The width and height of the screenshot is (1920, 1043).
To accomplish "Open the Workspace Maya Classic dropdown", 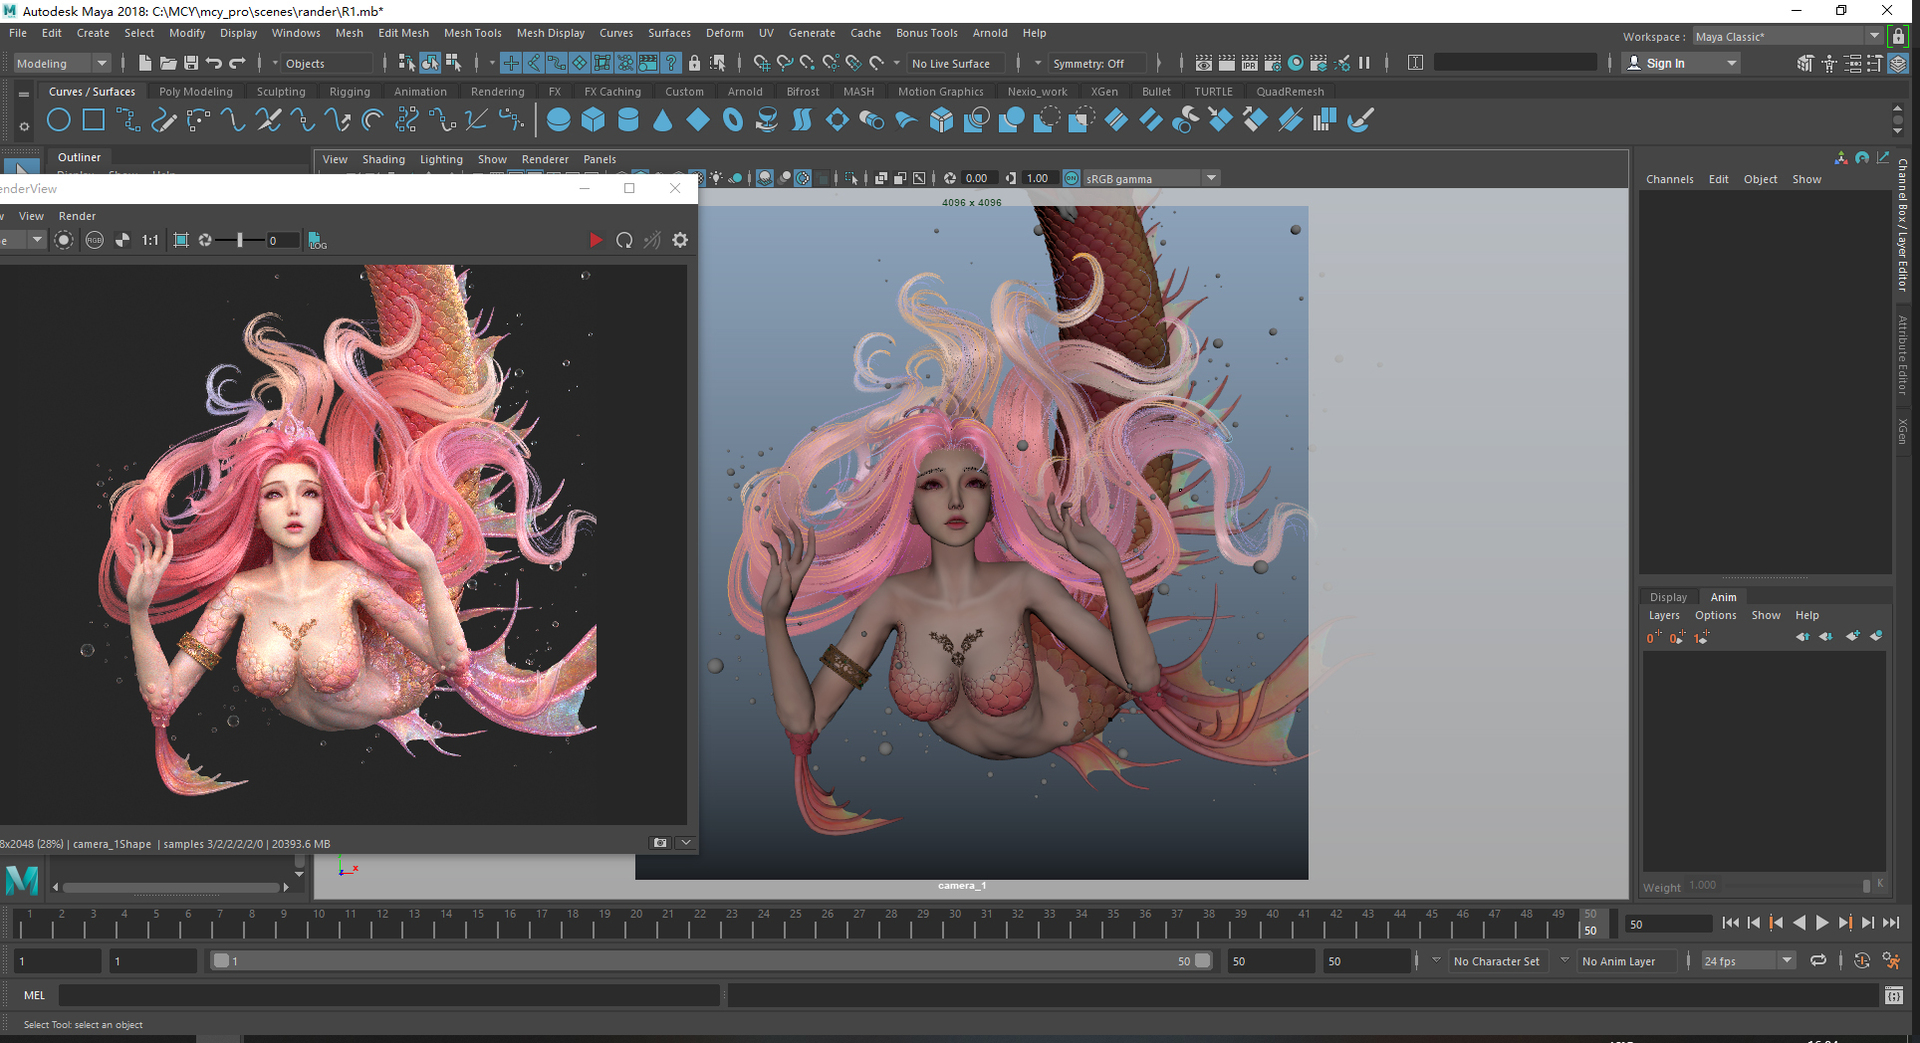I will (x=1787, y=36).
